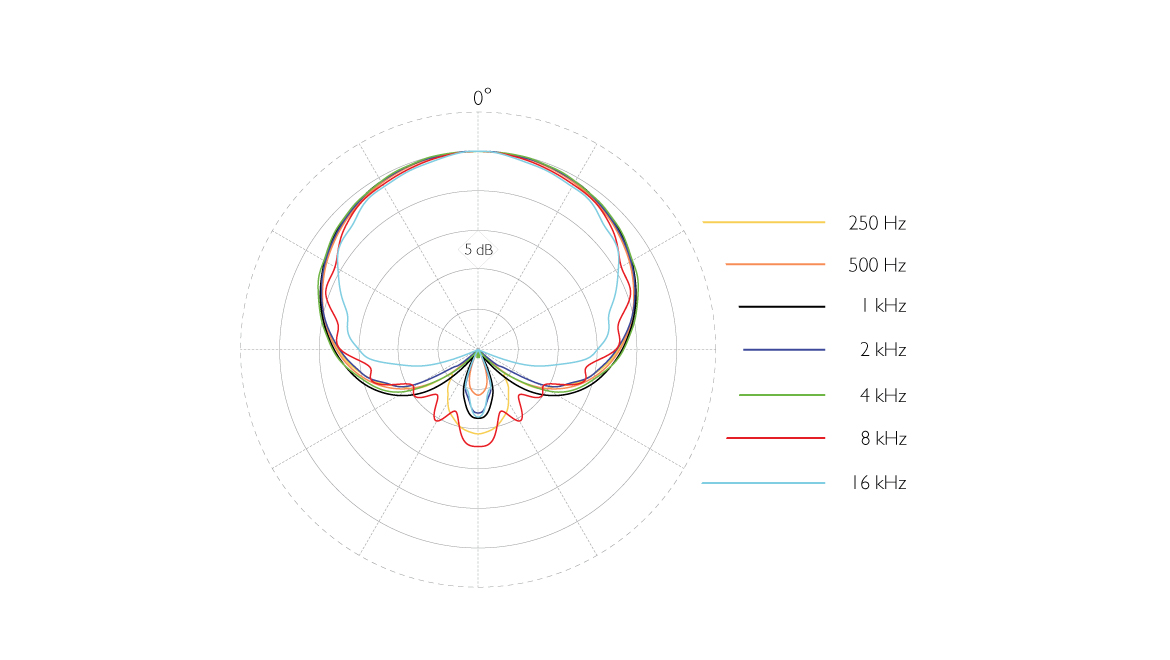Click the yellow 250 Hz legend line
The height and width of the screenshot is (660, 1170).
point(764,222)
